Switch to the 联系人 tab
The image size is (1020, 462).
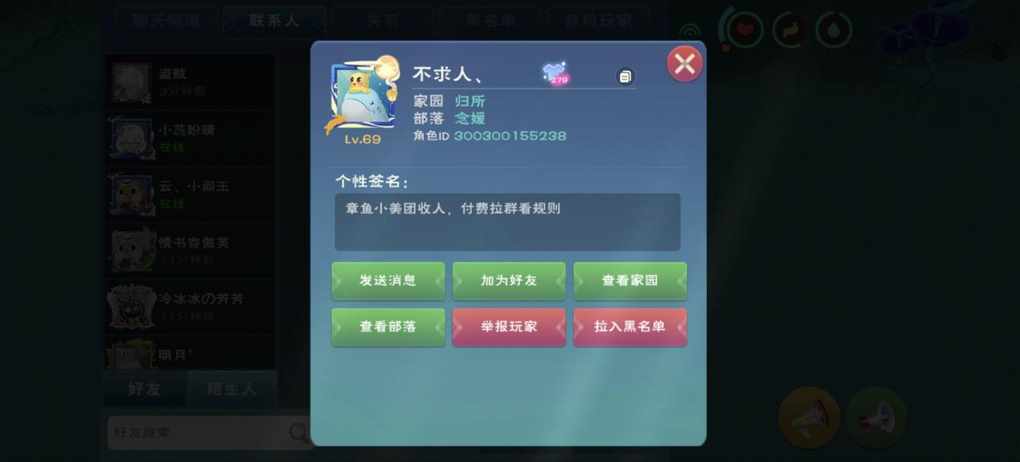[x=274, y=20]
